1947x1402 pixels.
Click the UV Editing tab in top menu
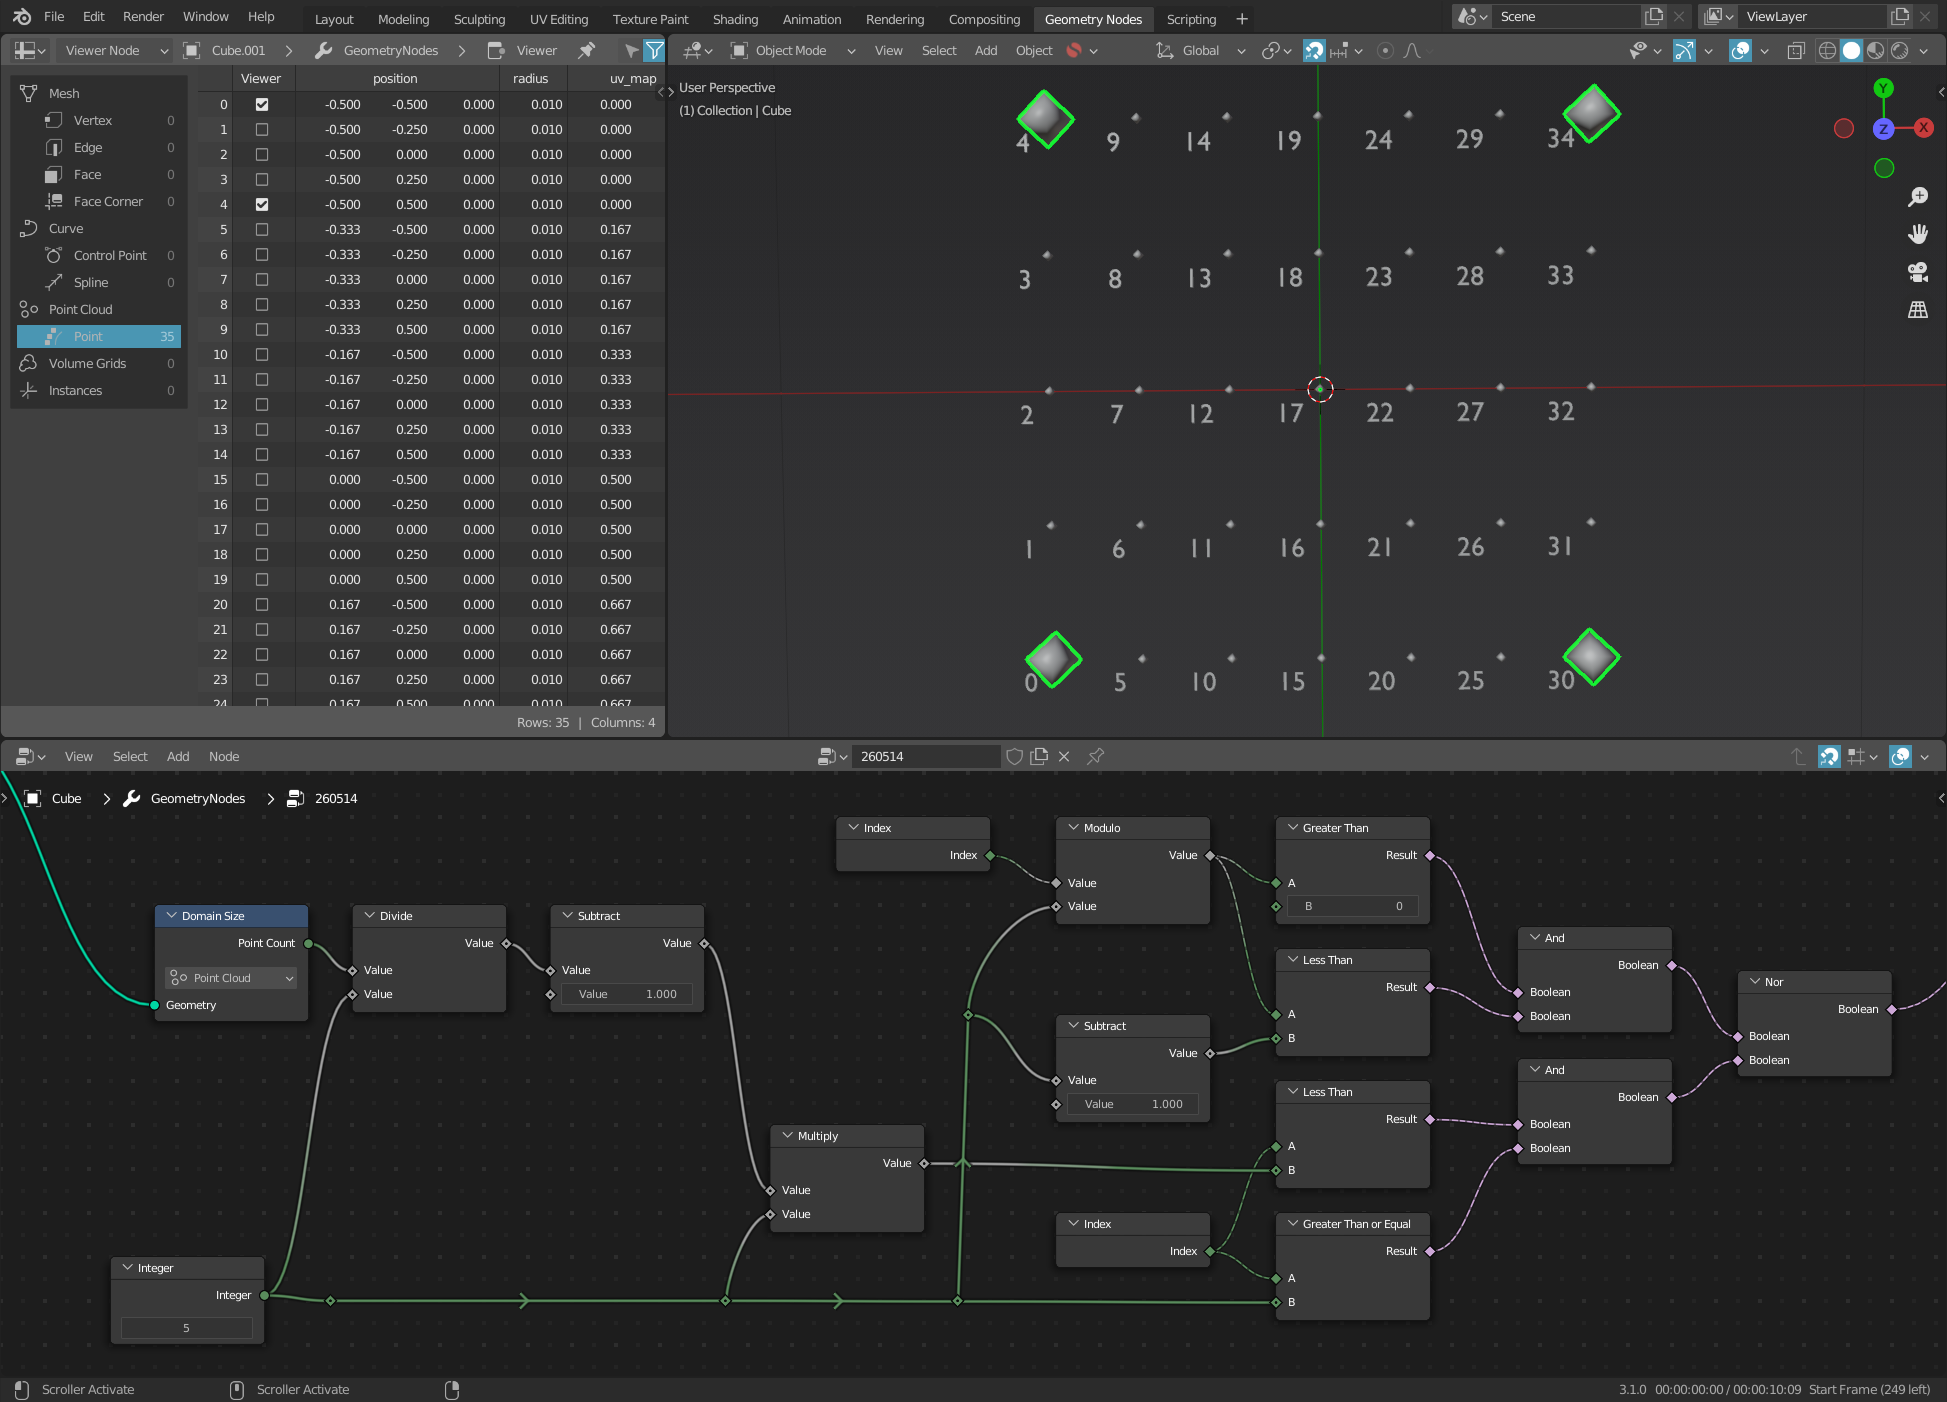click(x=555, y=18)
